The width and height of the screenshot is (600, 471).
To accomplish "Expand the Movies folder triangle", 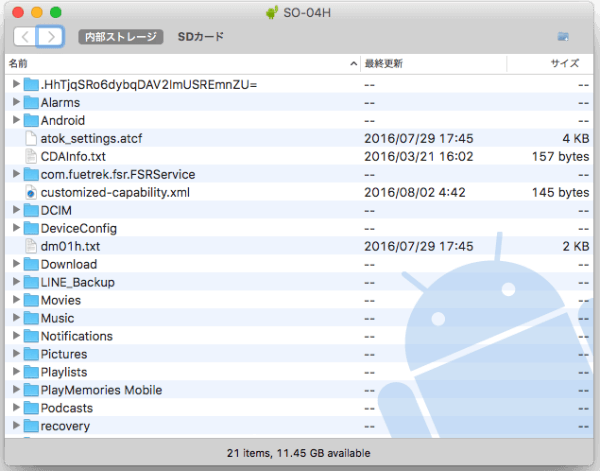I will [x=16, y=300].
